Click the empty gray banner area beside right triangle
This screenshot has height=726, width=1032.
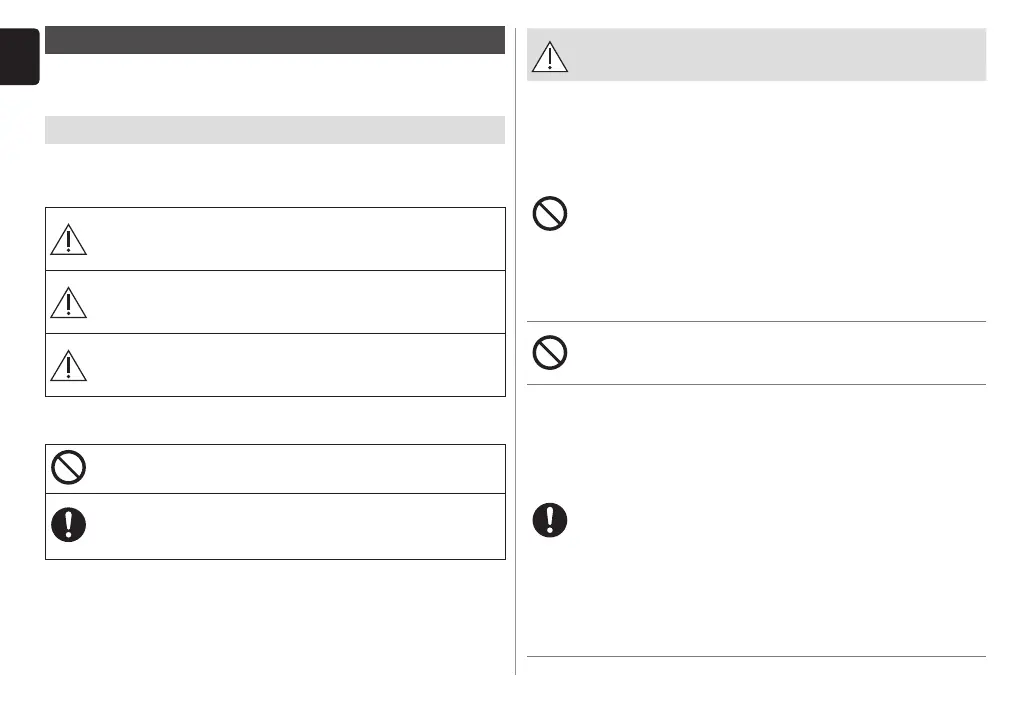coord(777,55)
